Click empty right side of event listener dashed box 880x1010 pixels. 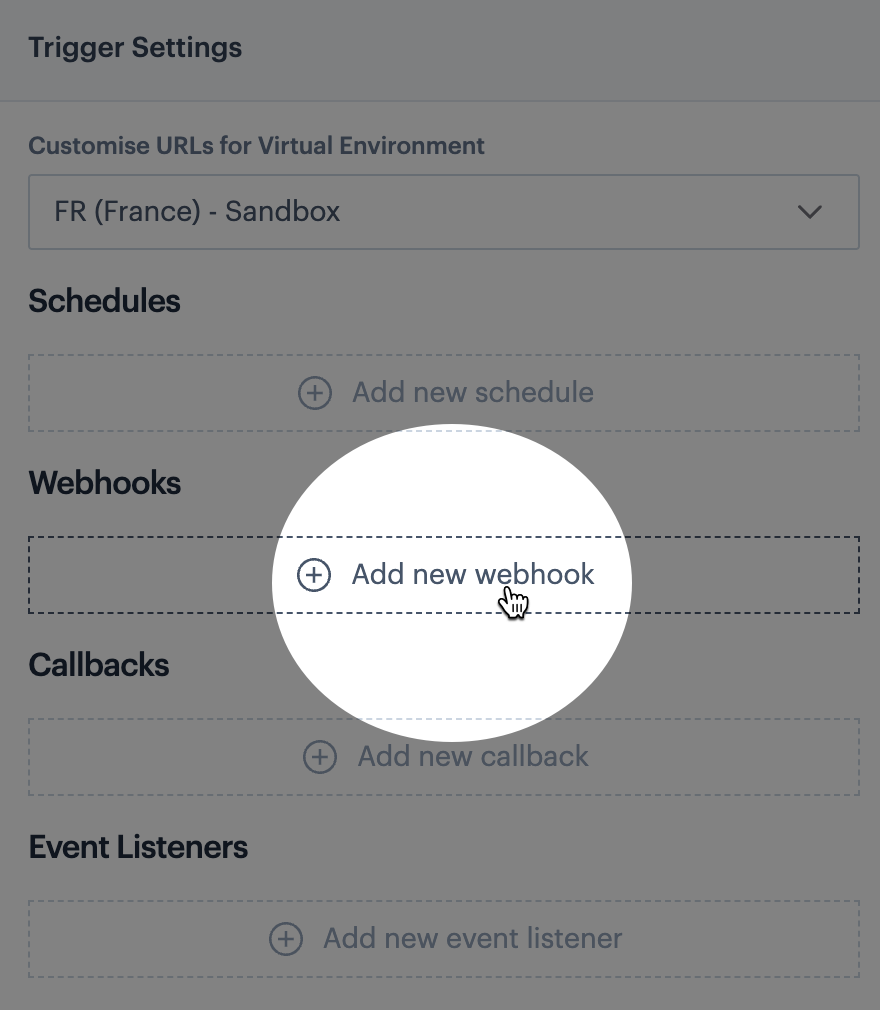[760, 939]
